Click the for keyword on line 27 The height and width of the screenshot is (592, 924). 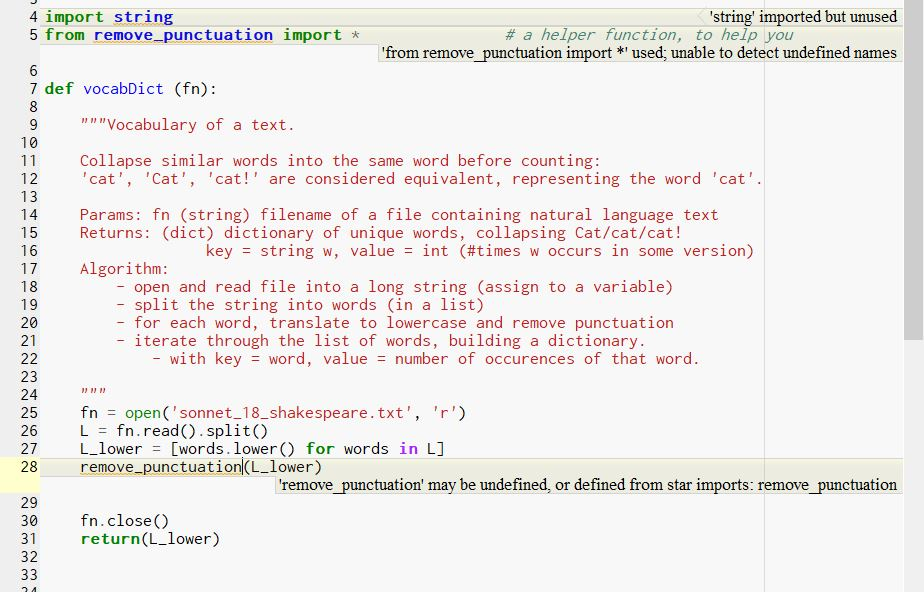(x=320, y=448)
